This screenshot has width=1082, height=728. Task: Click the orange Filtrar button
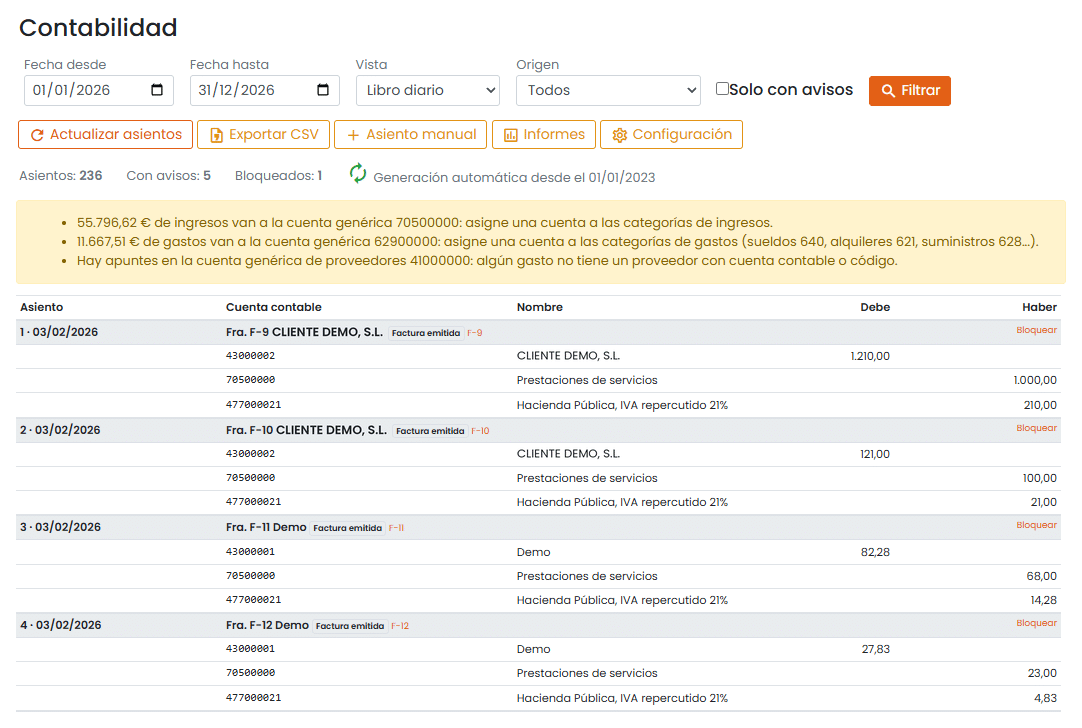pyautogui.click(x=909, y=90)
